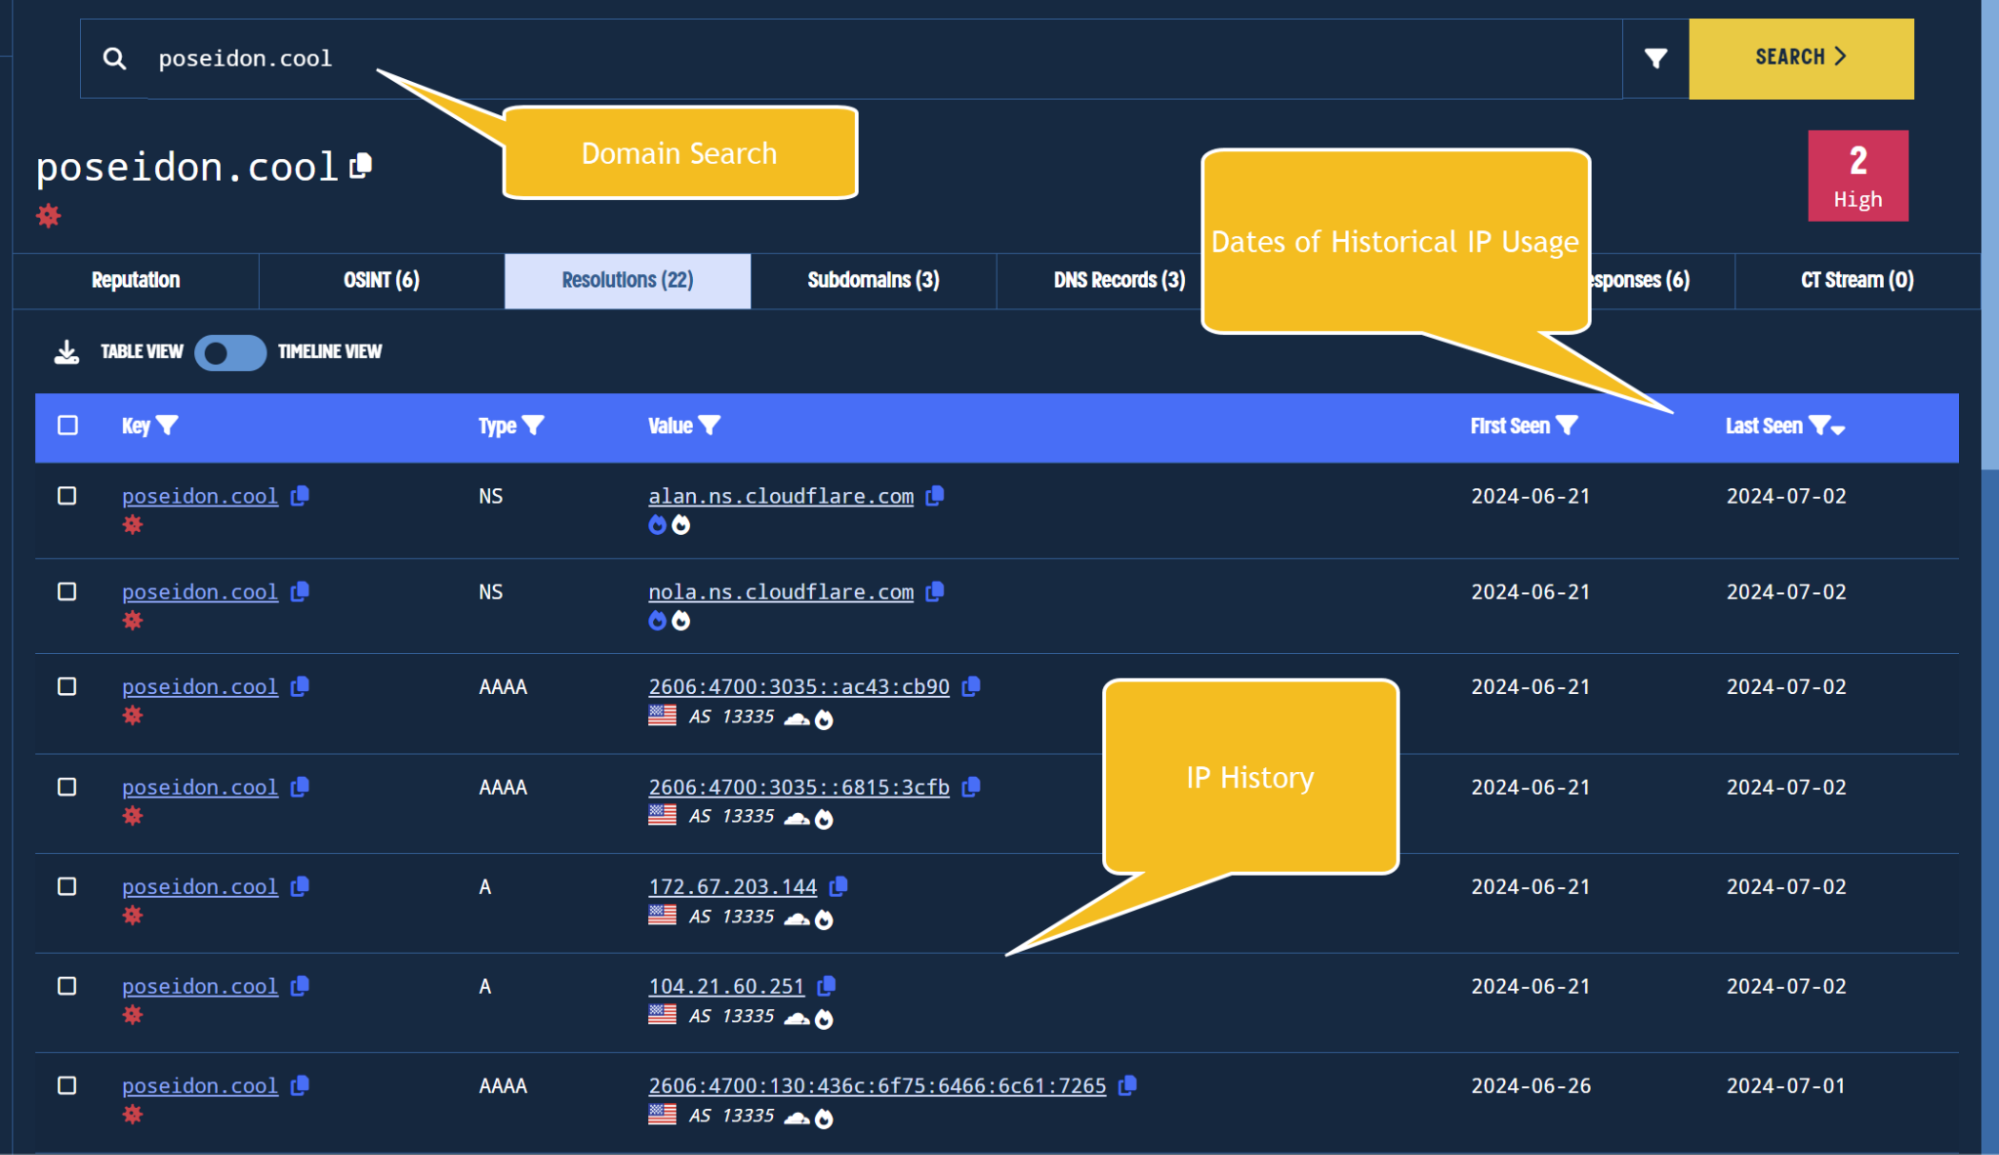Copy the poseidon.cool domain title
The image size is (1999, 1155).
click(x=361, y=165)
